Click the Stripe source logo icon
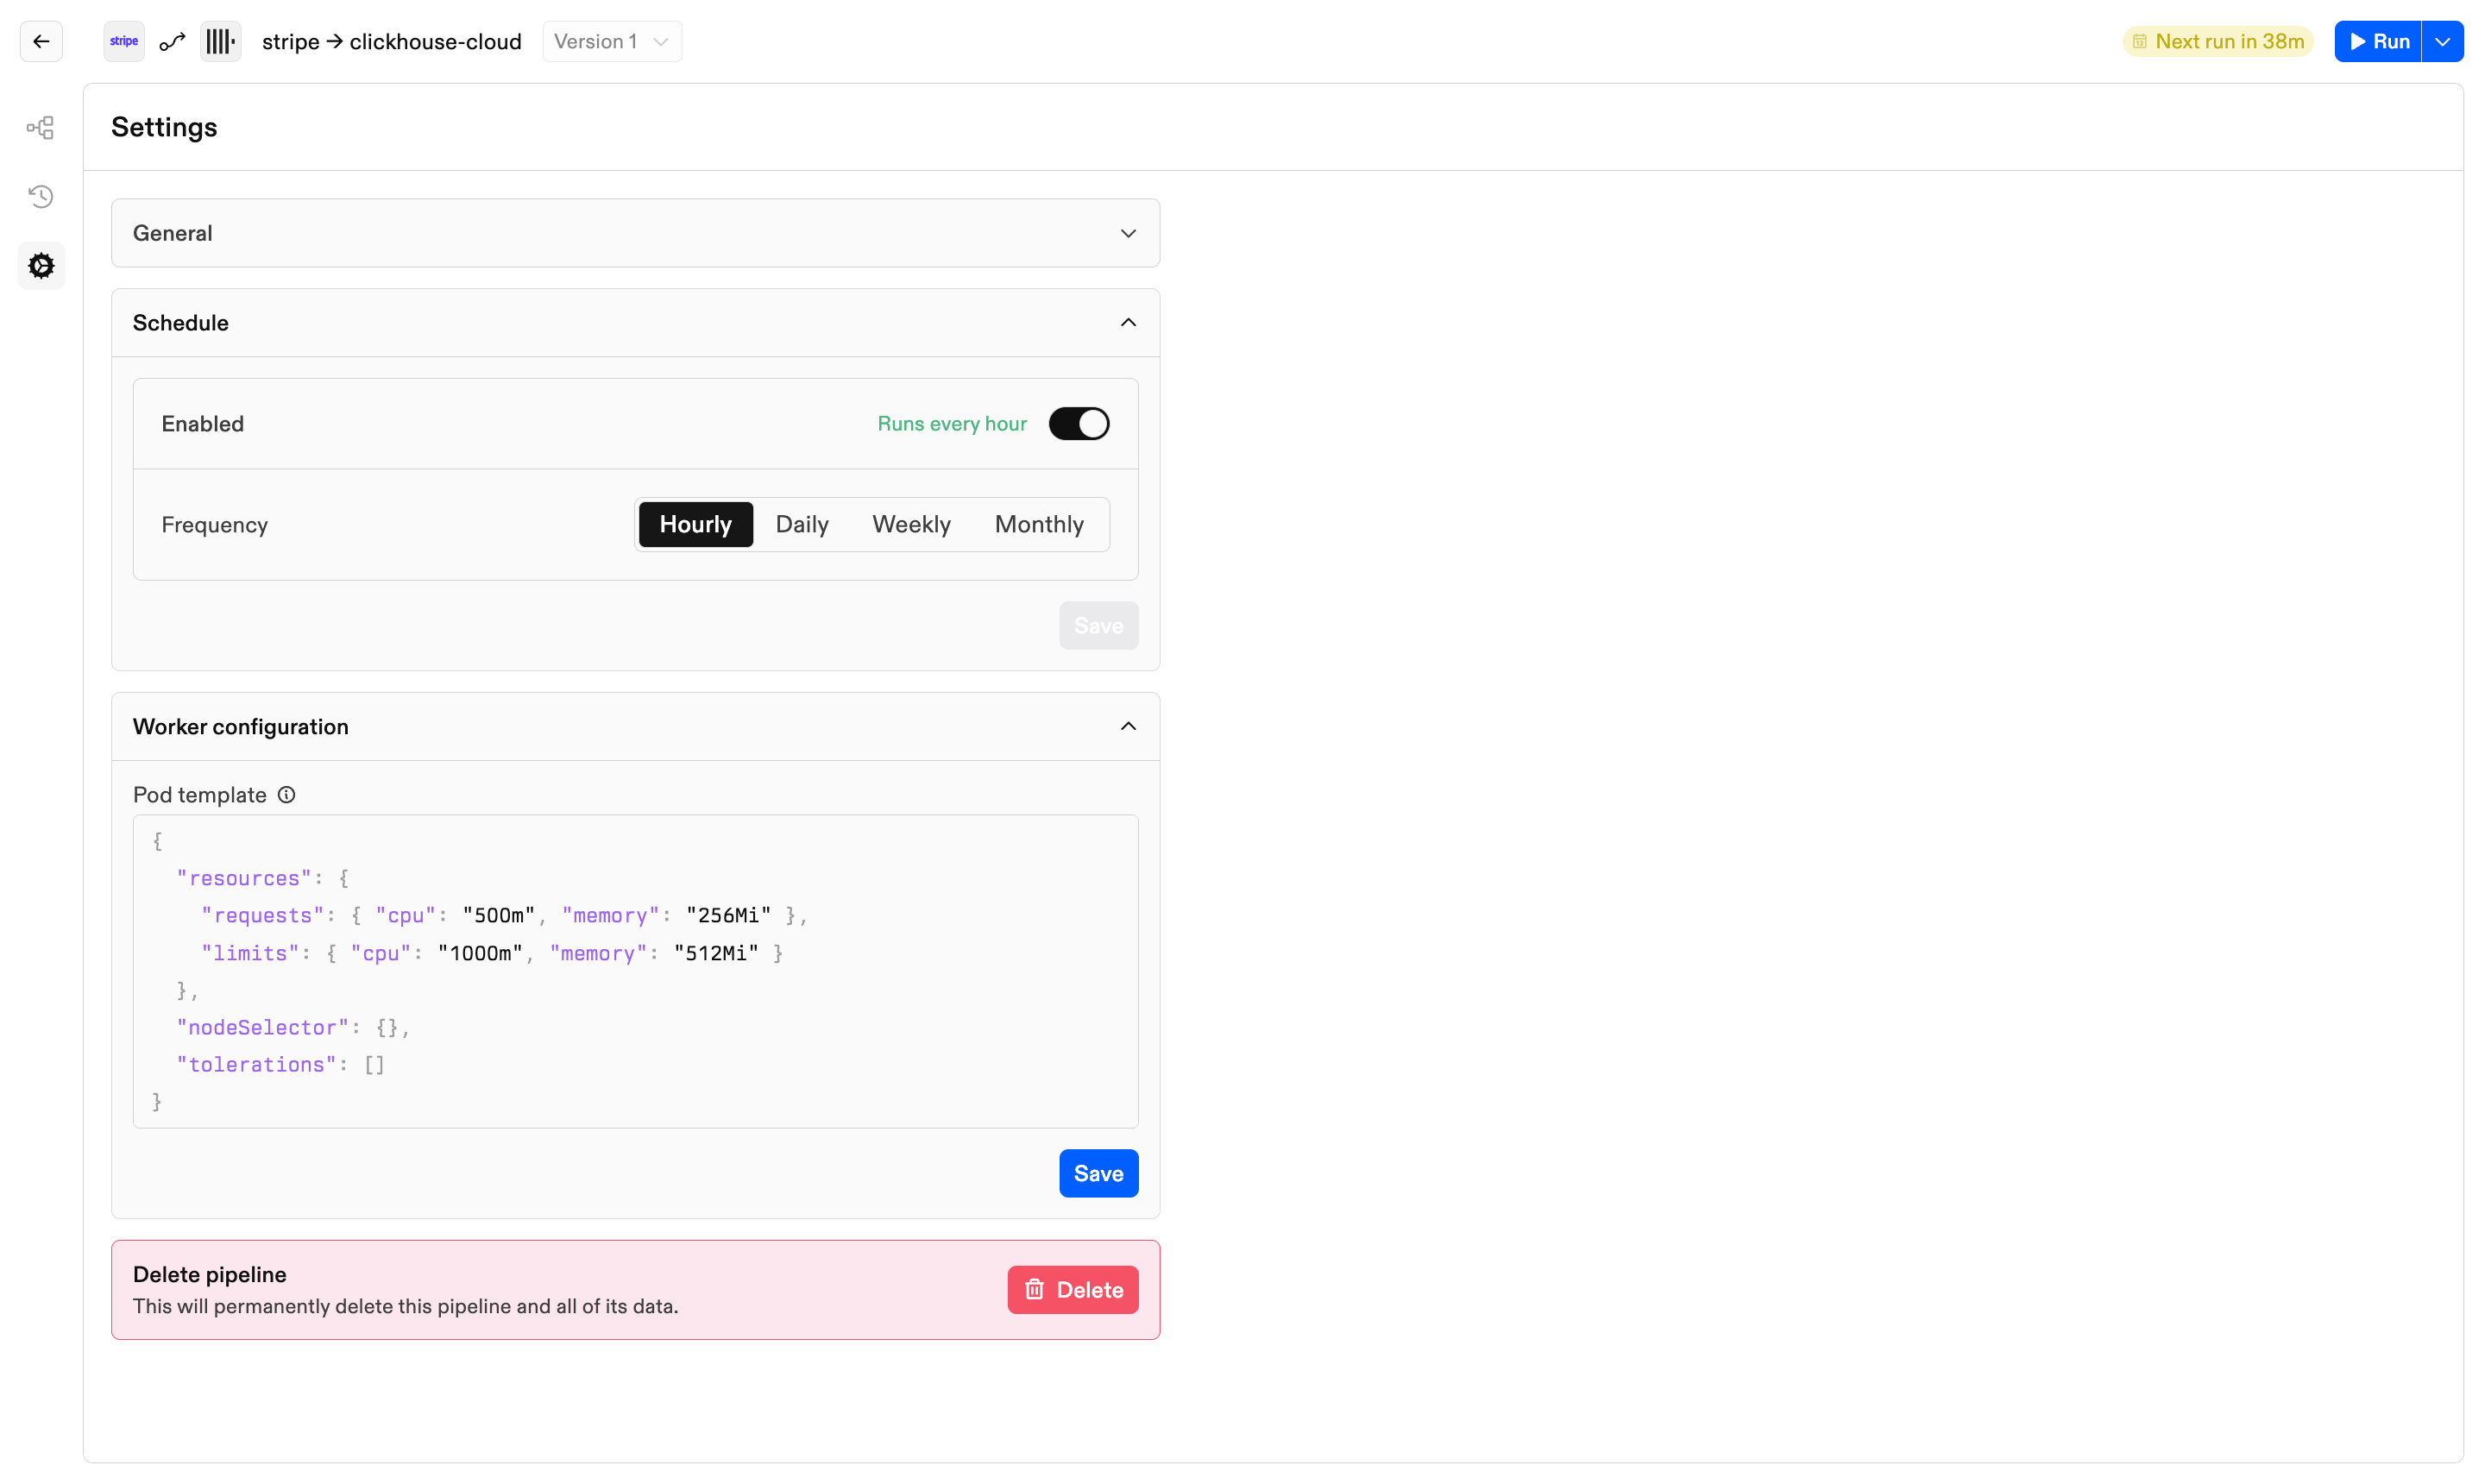 point(124,41)
